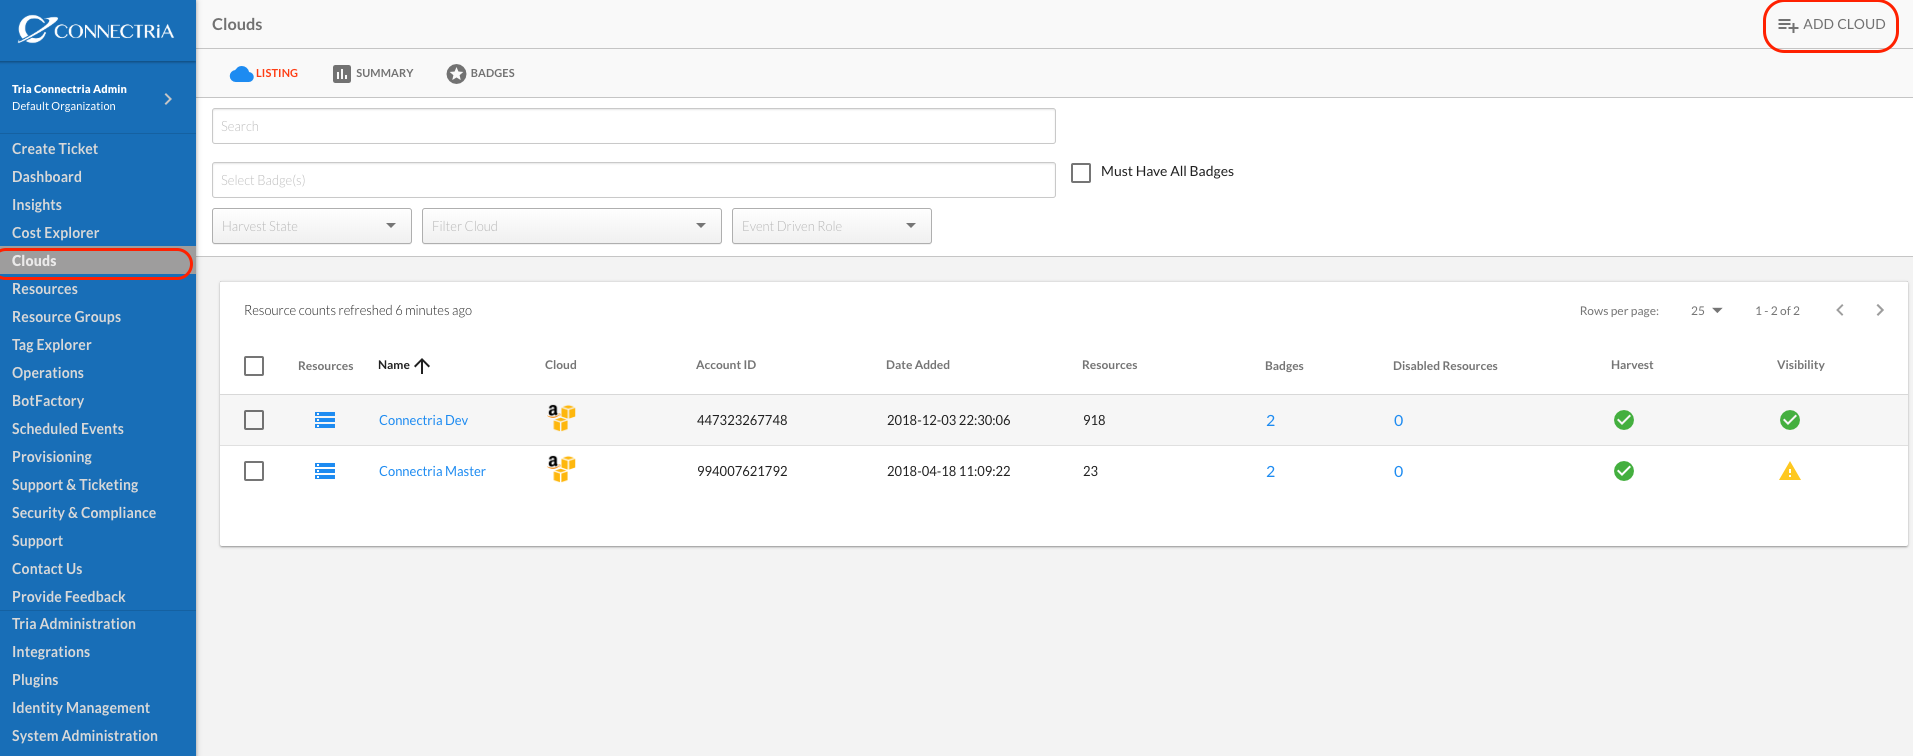Check the Connectria Dev row checkbox
Screen dimensions: 1913x756
tap(254, 420)
